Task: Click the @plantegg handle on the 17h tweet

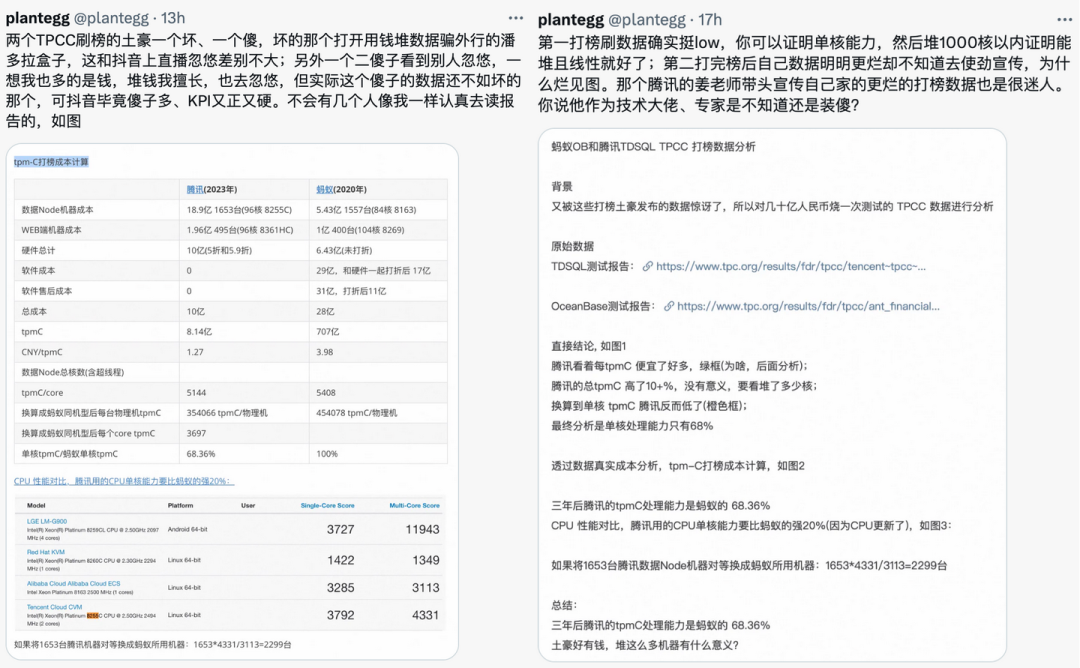Action: (646, 19)
